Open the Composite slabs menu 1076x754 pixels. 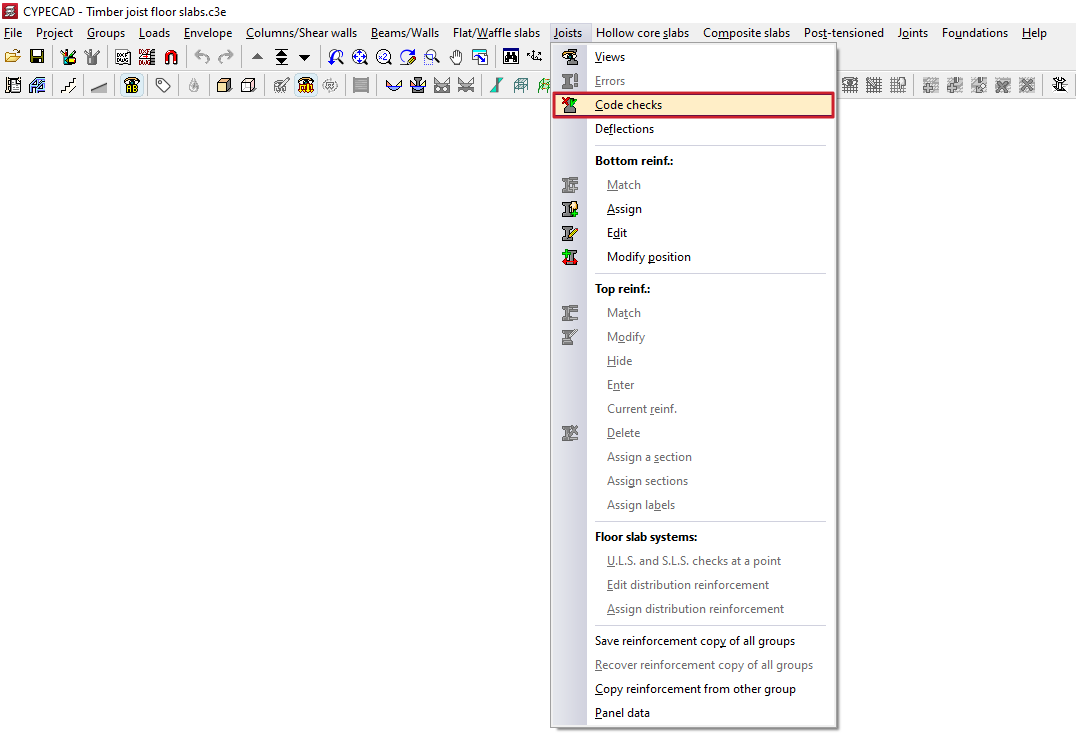pos(746,33)
